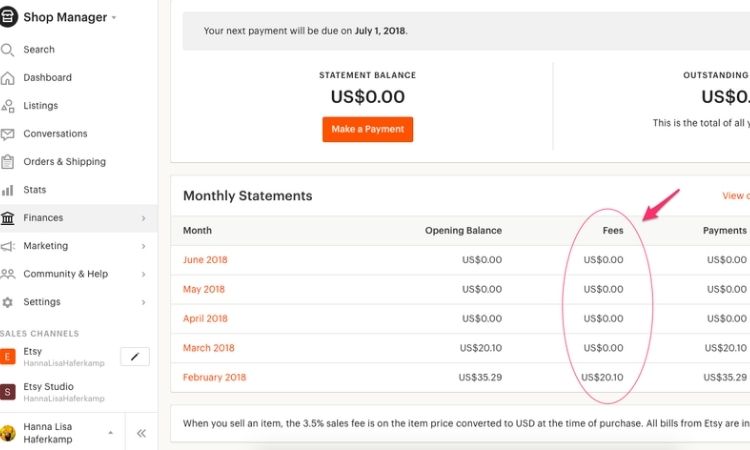
Task: Open Conversations via the envelope icon
Action: click(7, 134)
